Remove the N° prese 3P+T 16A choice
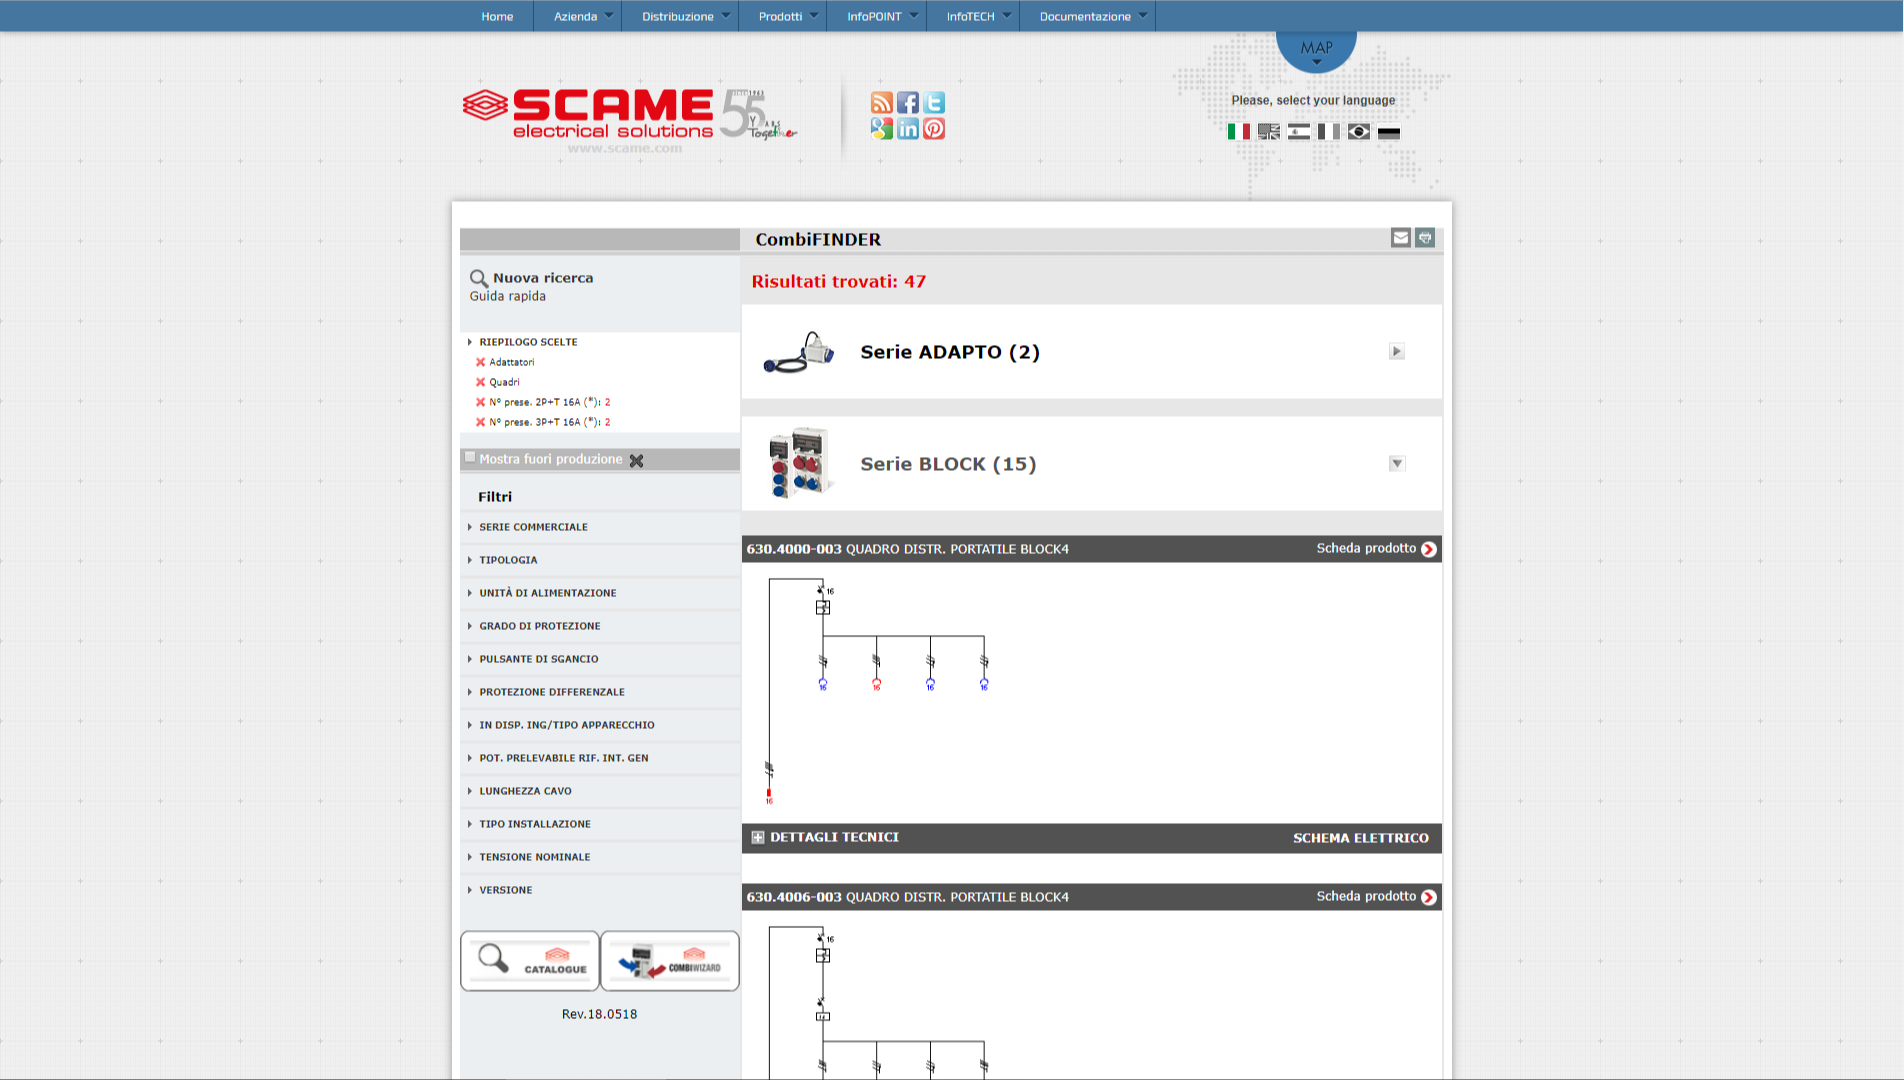Image resolution: width=1904 pixels, height=1080 pixels. pyautogui.click(x=480, y=422)
